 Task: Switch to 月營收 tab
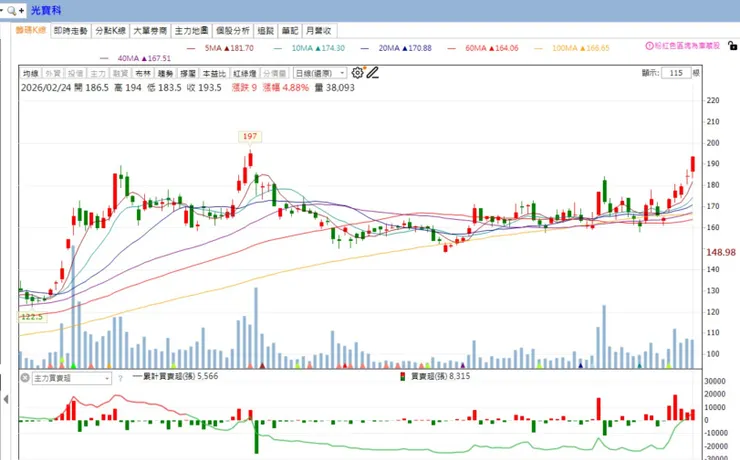(x=319, y=31)
